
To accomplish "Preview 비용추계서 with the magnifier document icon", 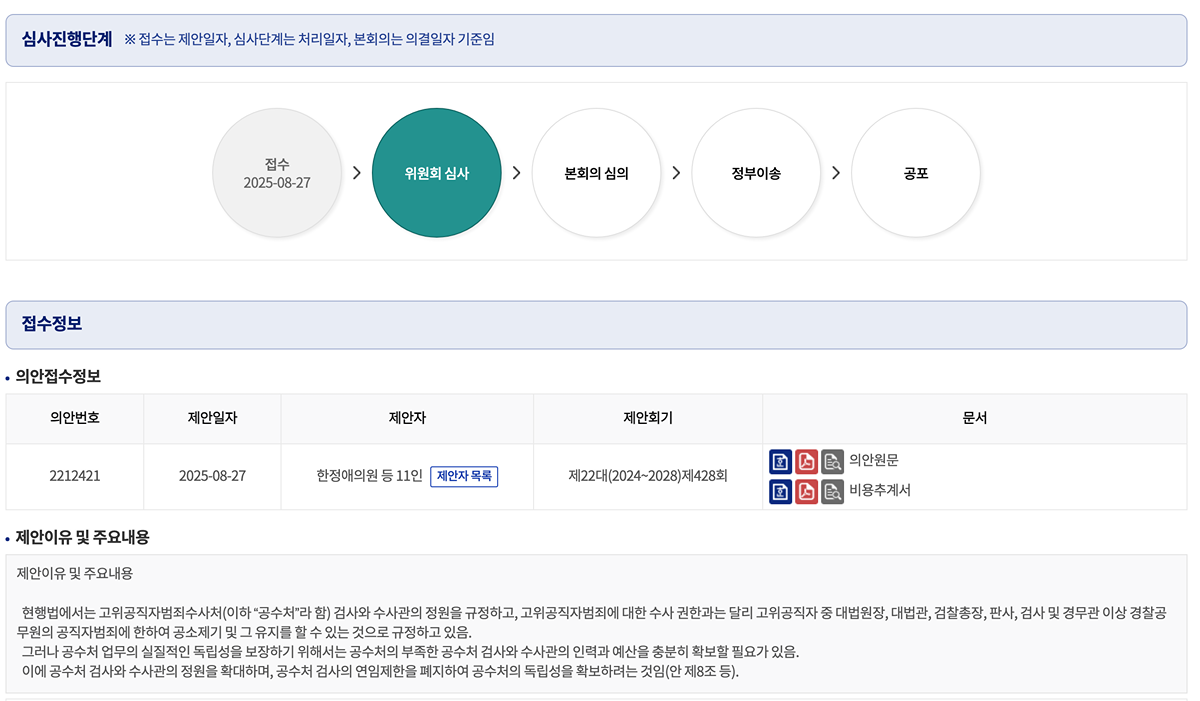I will pyautogui.click(x=832, y=491).
